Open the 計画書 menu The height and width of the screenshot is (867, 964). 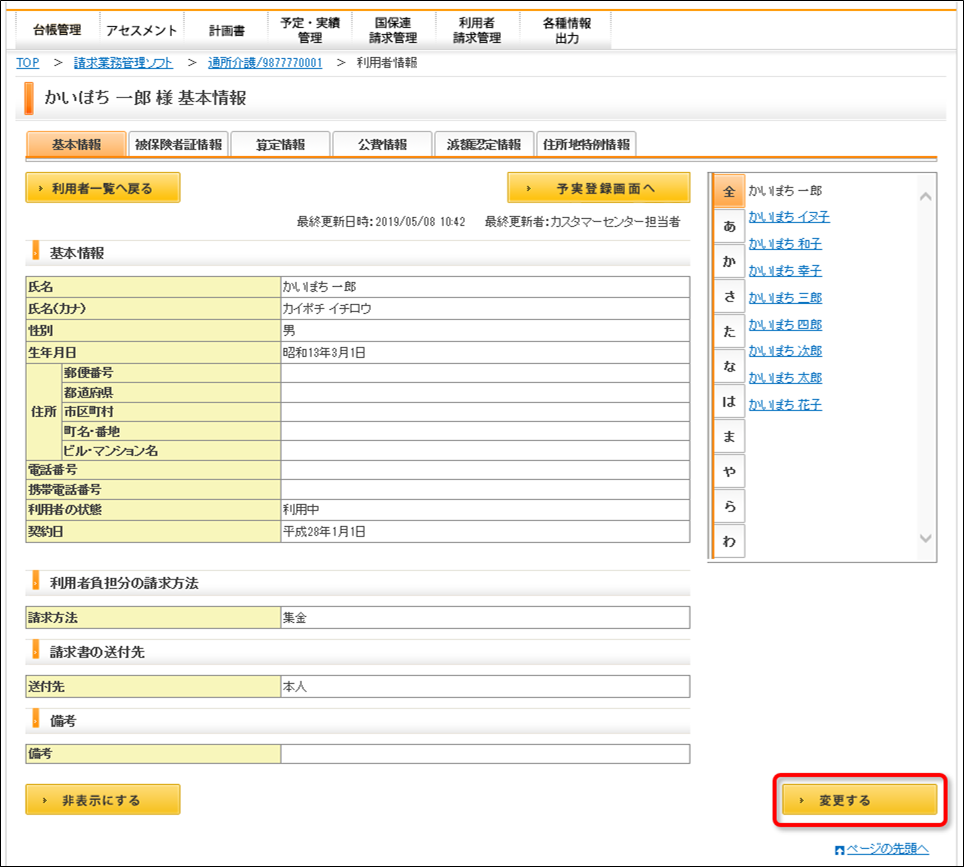(226, 30)
